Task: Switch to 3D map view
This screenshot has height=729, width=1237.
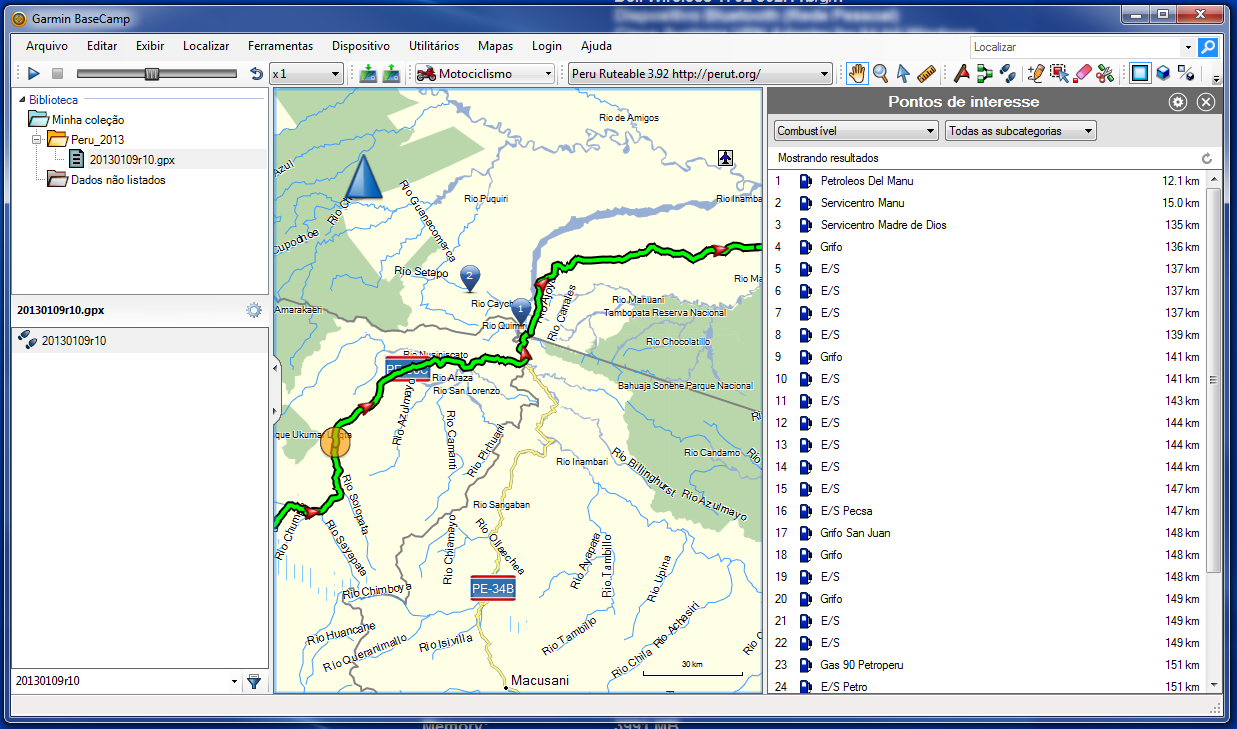Action: (1162, 73)
